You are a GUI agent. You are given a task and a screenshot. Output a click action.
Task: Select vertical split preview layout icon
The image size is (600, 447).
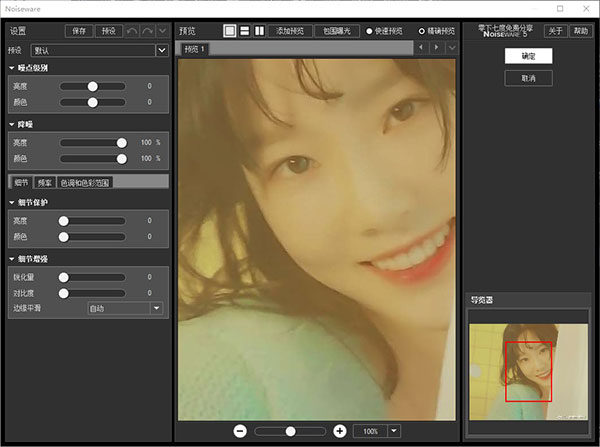[x=258, y=31]
